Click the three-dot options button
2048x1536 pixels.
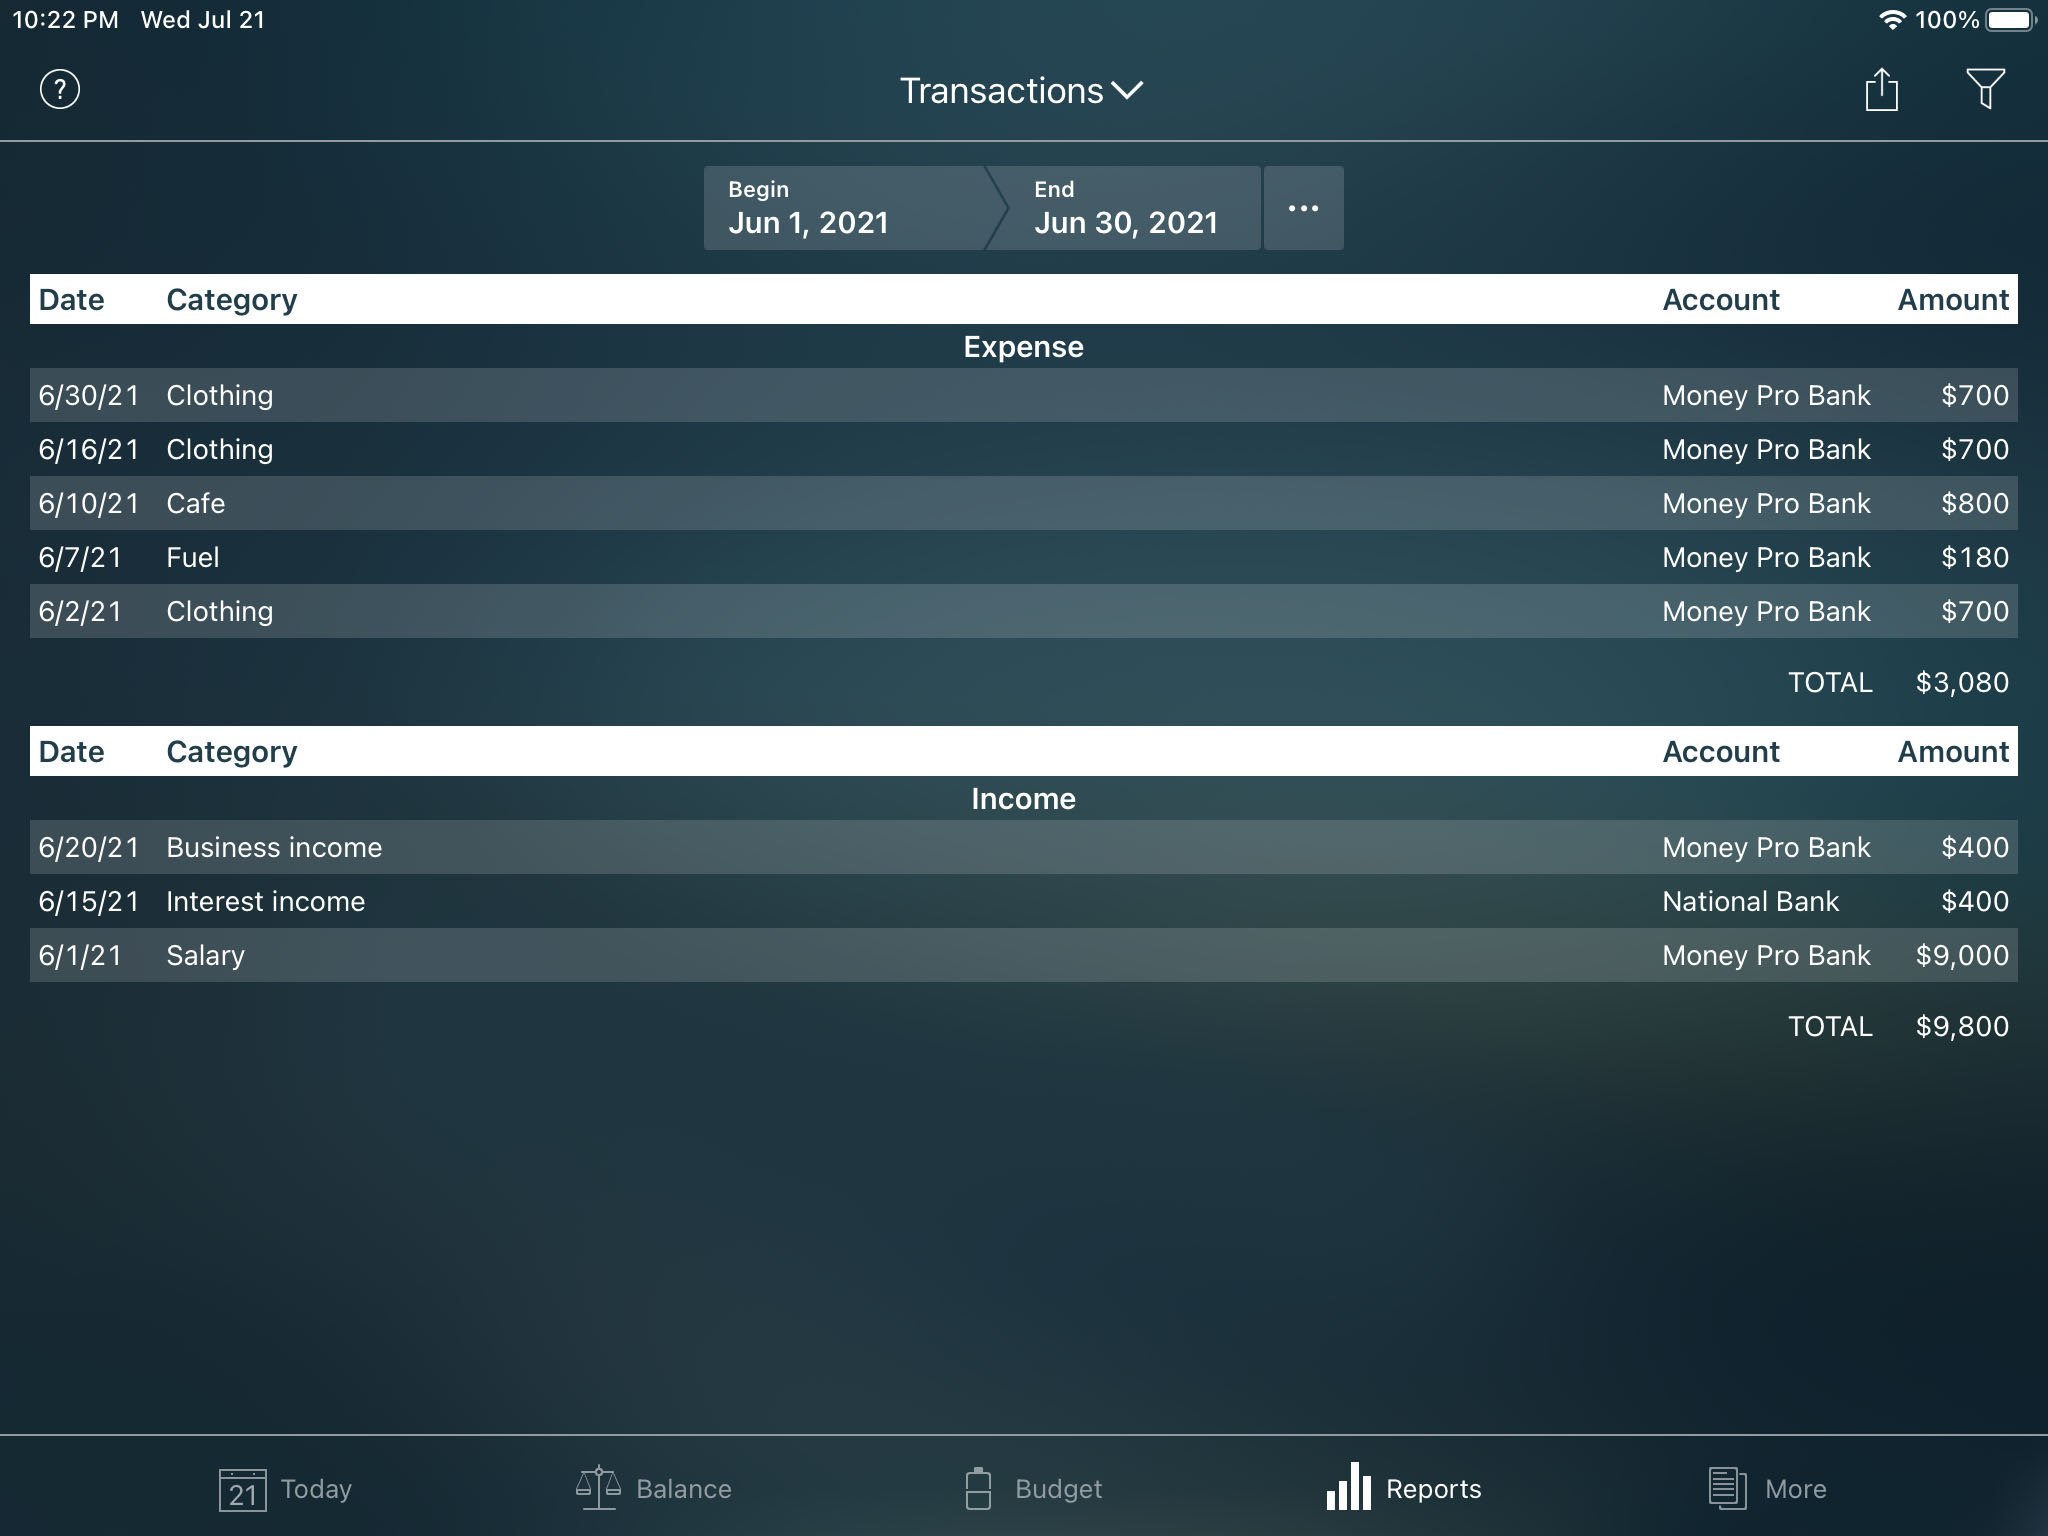(x=1301, y=207)
